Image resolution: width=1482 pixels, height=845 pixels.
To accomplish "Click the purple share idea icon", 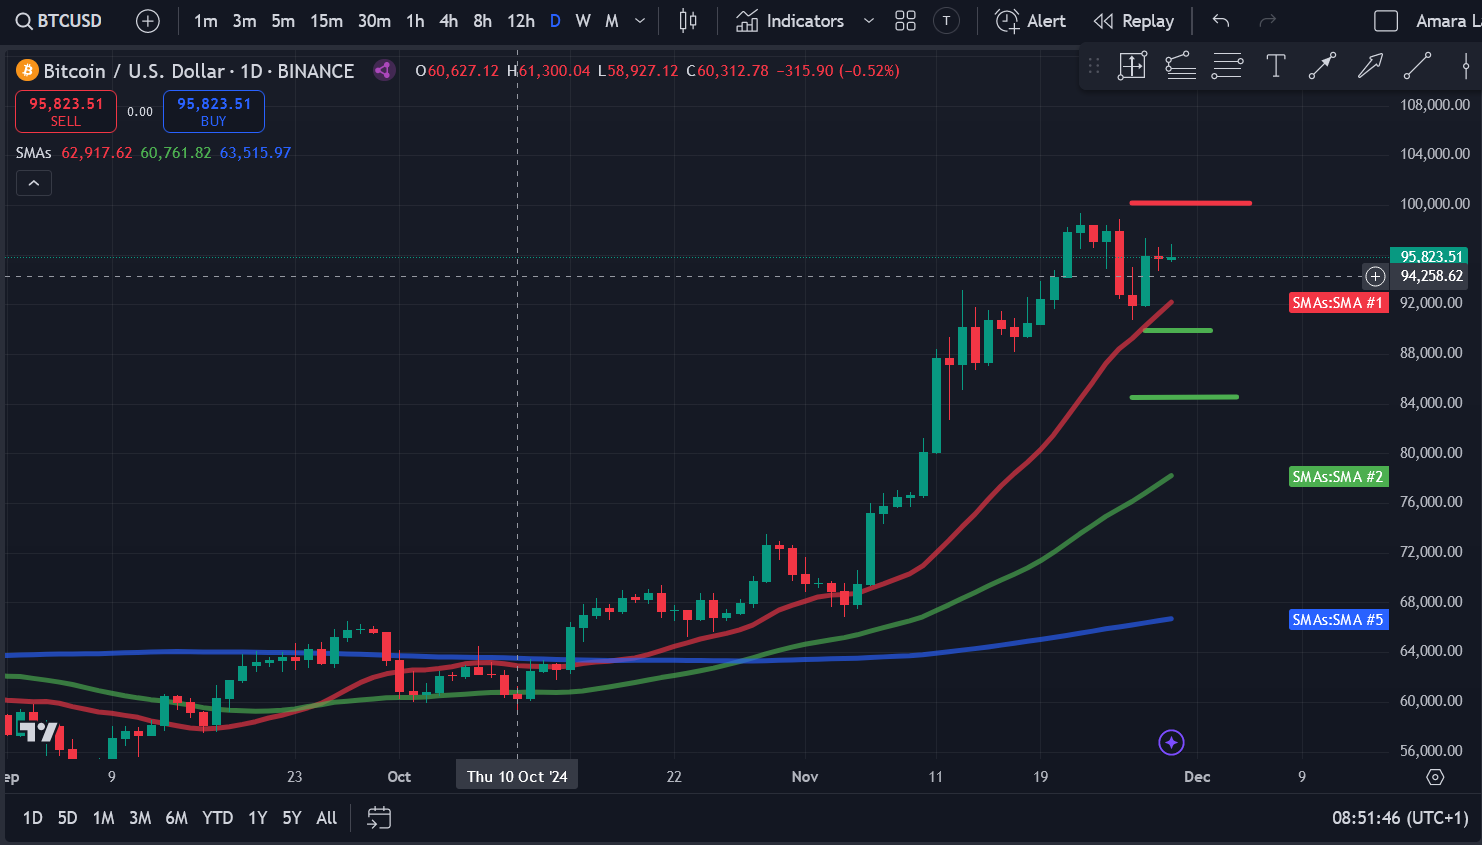I will [x=383, y=70].
